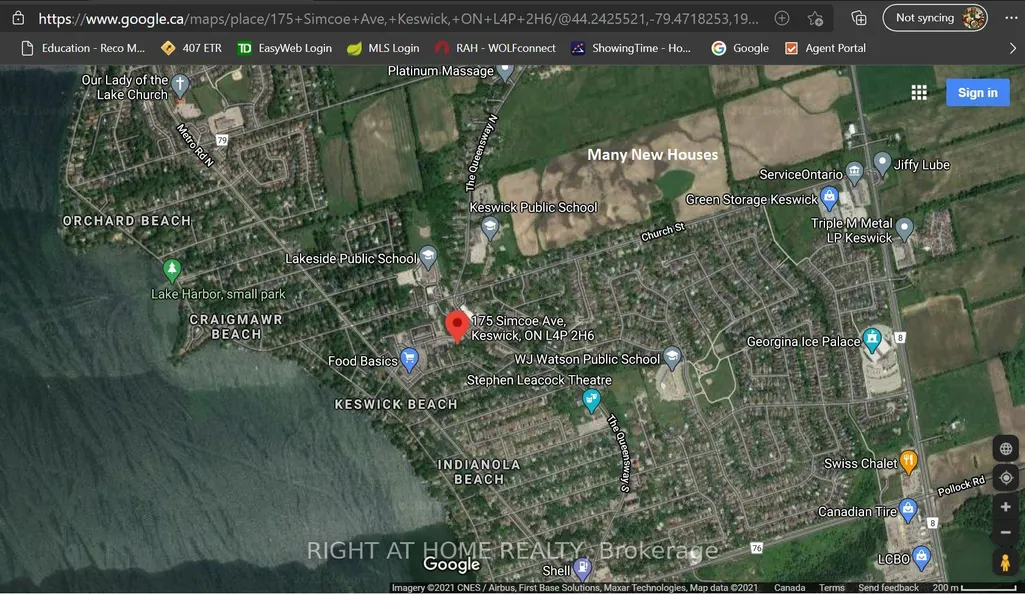
Task: Open the browser Collections button
Action: 859,18
